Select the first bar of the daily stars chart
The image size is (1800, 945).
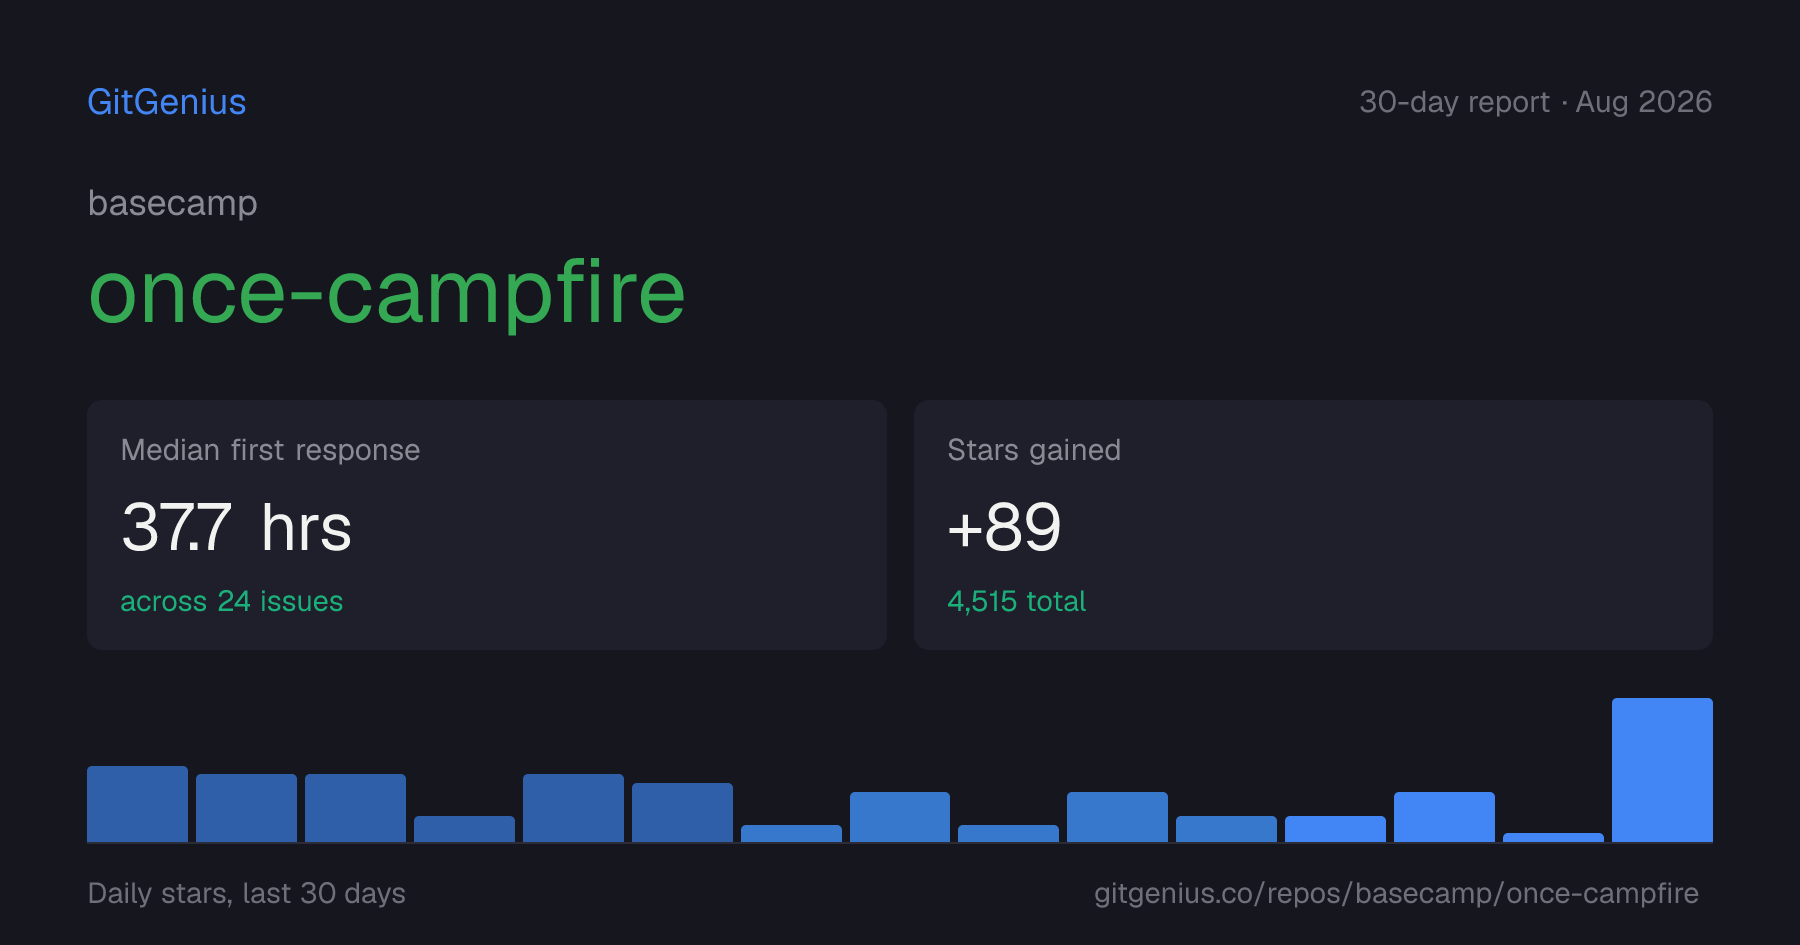137,804
